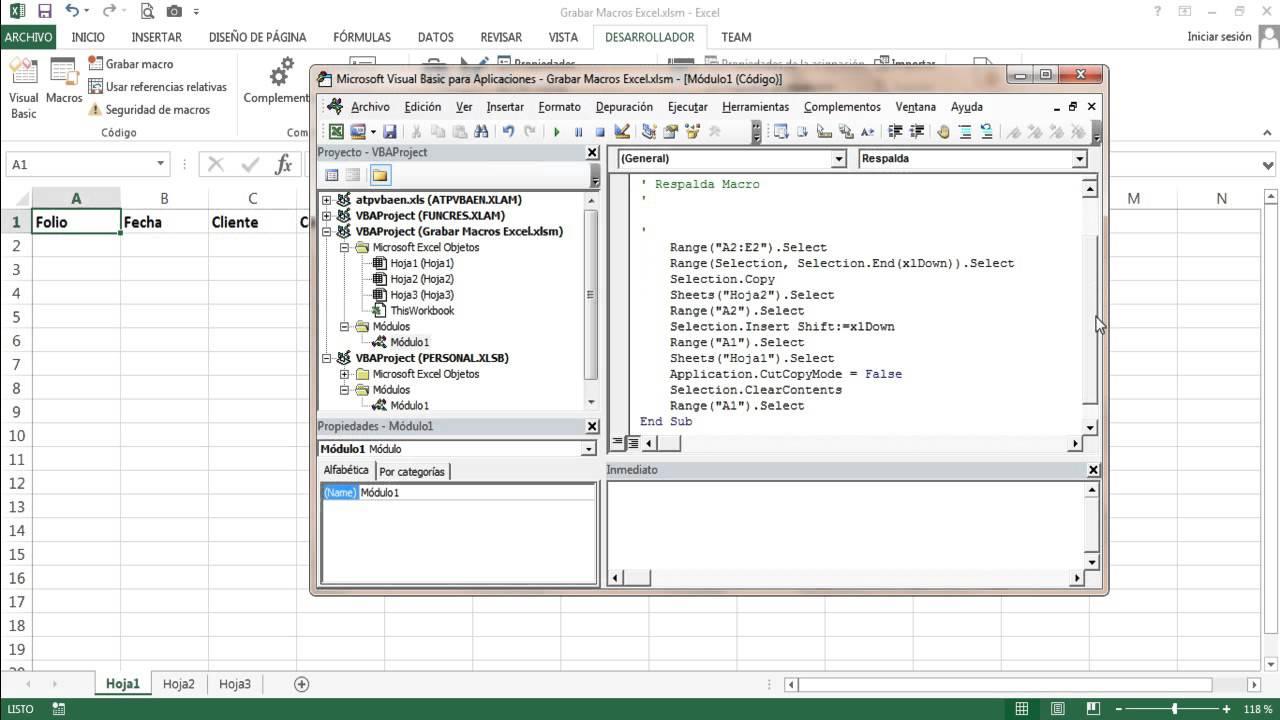Image resolution: width=1280 pixels, height=720 pixels.
Task: Click View Microsoft Excel icon in VBA toolbar
Action: coord(337,131)
